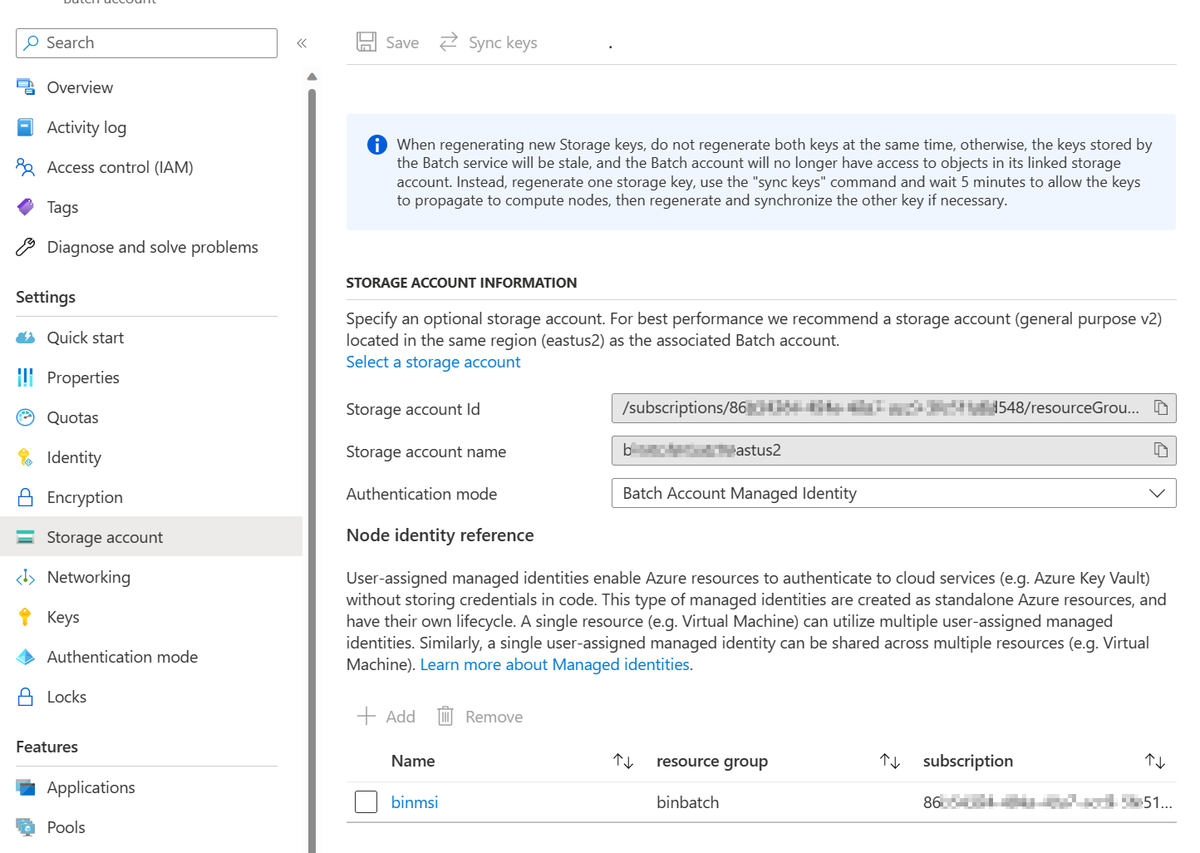This screenshot has width=1200, height=853.
Task: Open Identity menu item
Action: click(74, 457)
